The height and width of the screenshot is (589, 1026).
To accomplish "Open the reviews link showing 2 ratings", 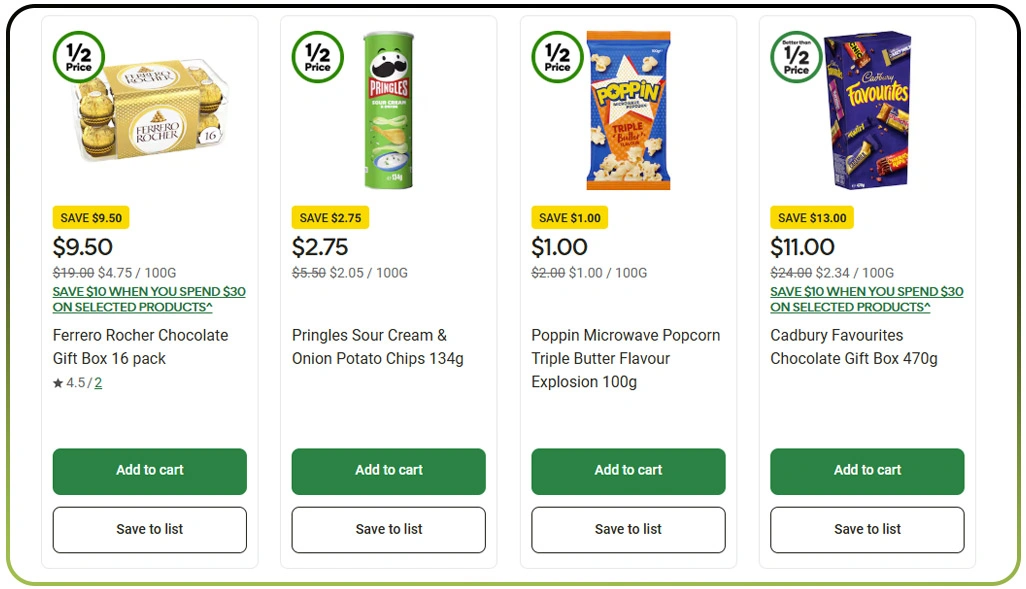I will [98, 382].
